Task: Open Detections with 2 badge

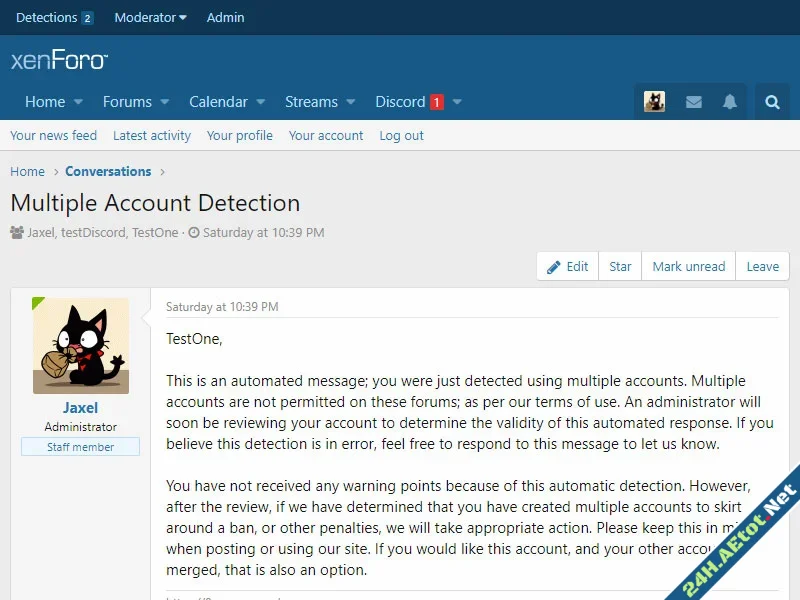Action: click(x=54, y=17)
